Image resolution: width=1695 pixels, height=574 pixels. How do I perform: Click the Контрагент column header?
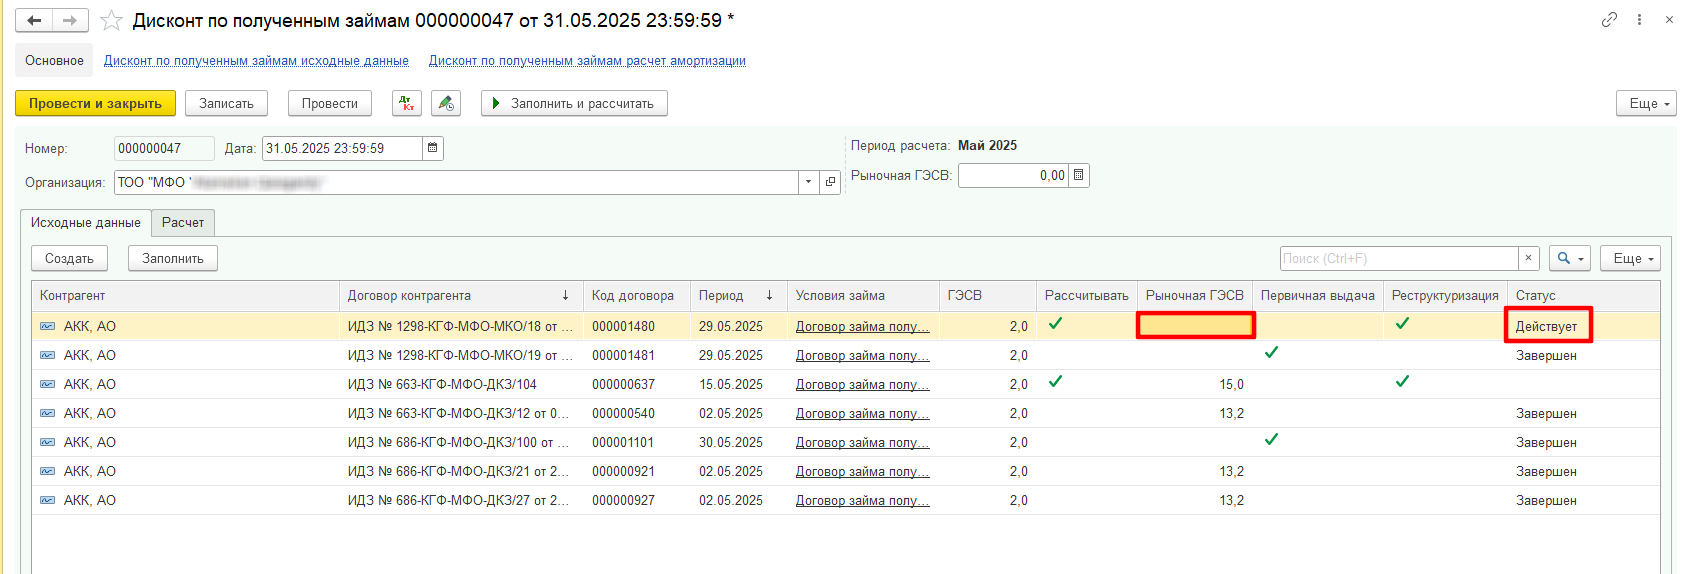click(x=186, y=295)
